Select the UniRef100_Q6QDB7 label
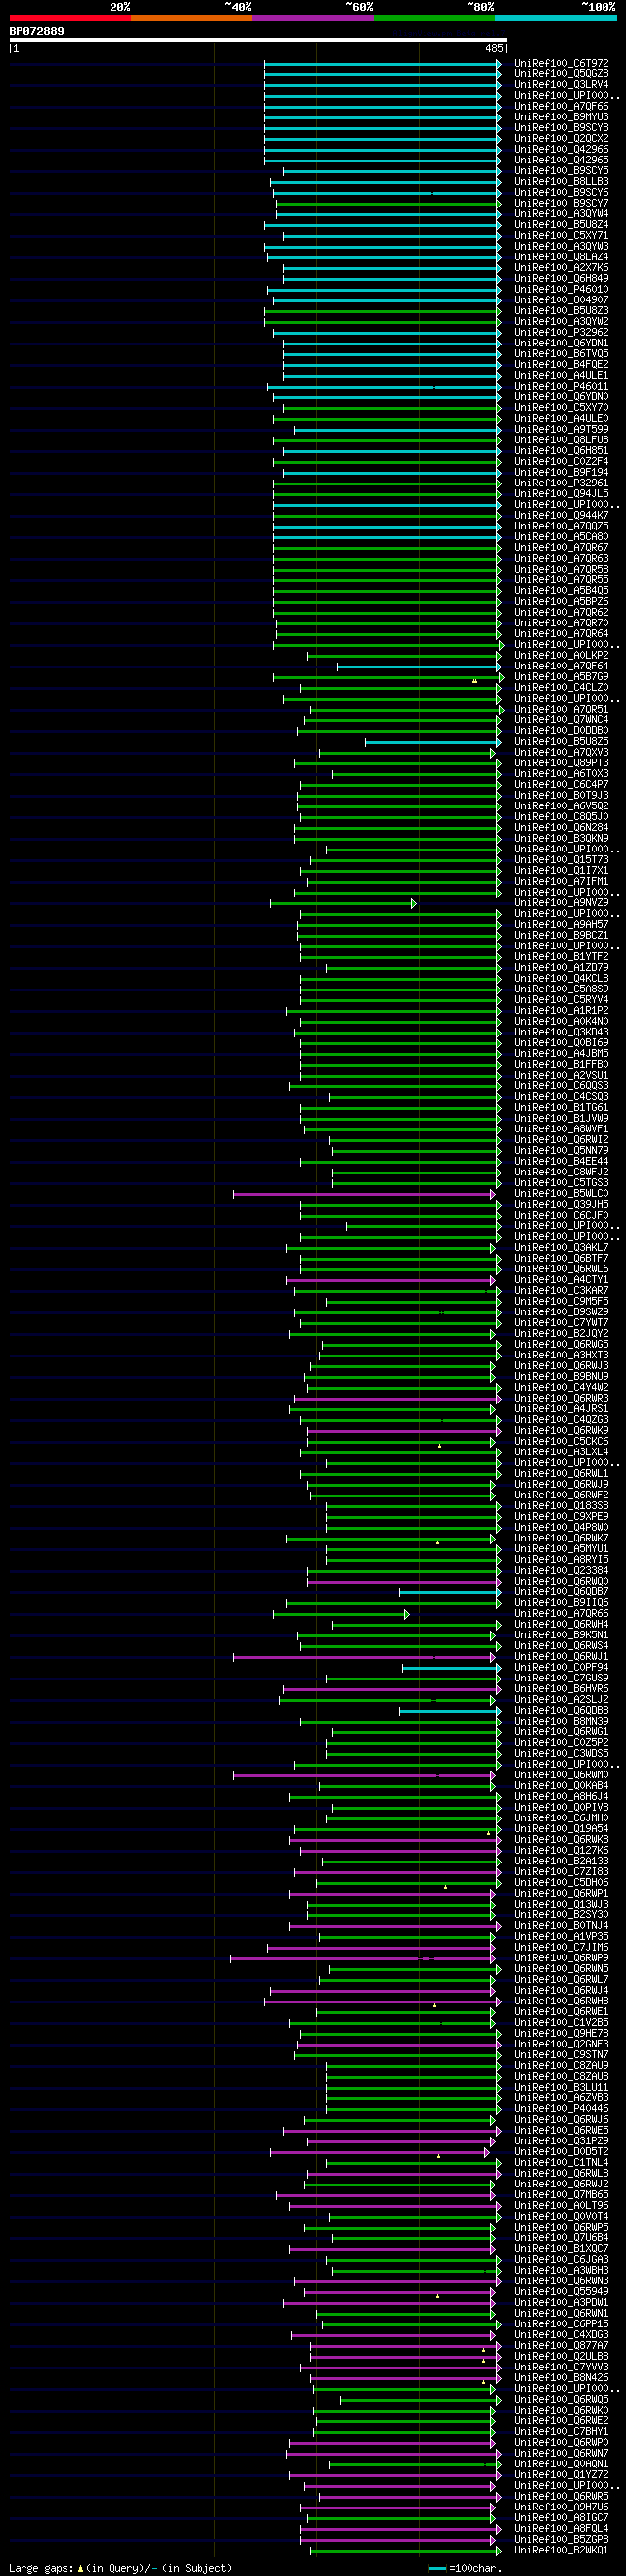Image resolution: width=626 pixels, height=2576 pixels. pyautogui.click(x=561, y=1592)
